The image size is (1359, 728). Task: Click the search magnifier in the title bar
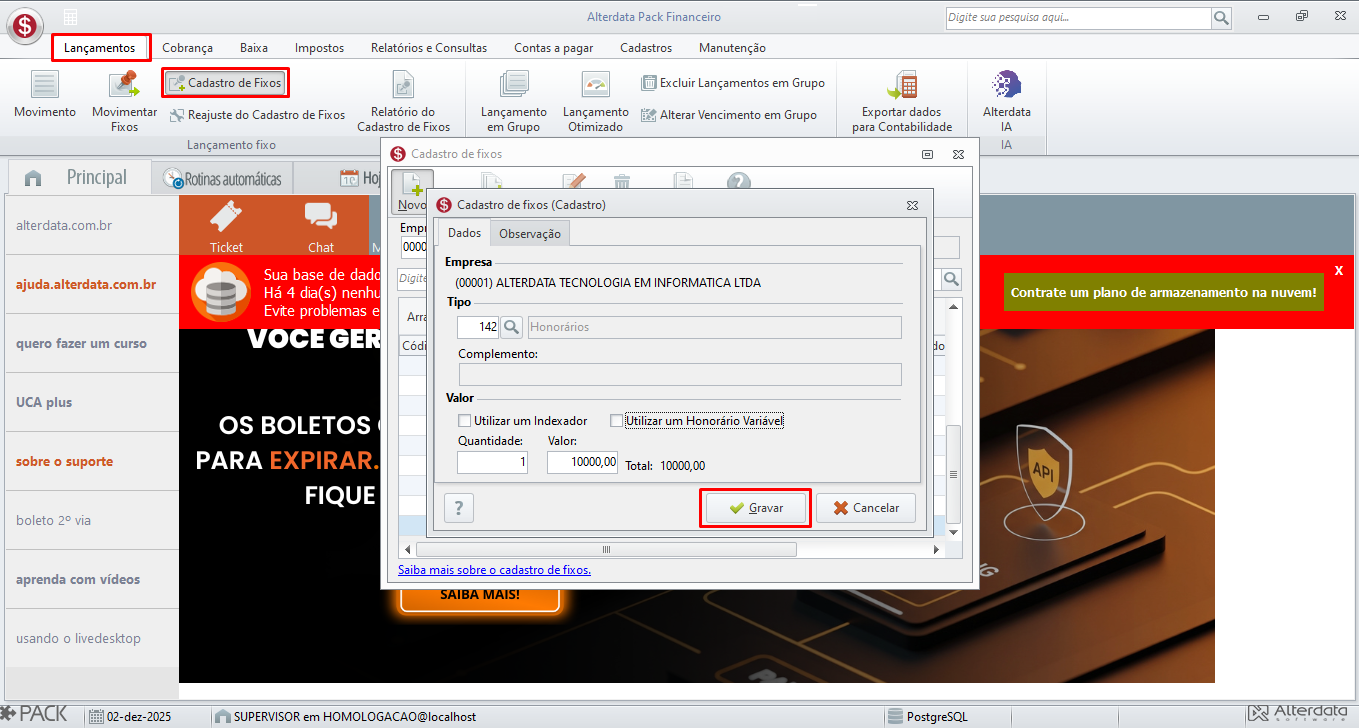pyautogui.click(x=1222, y=18)
